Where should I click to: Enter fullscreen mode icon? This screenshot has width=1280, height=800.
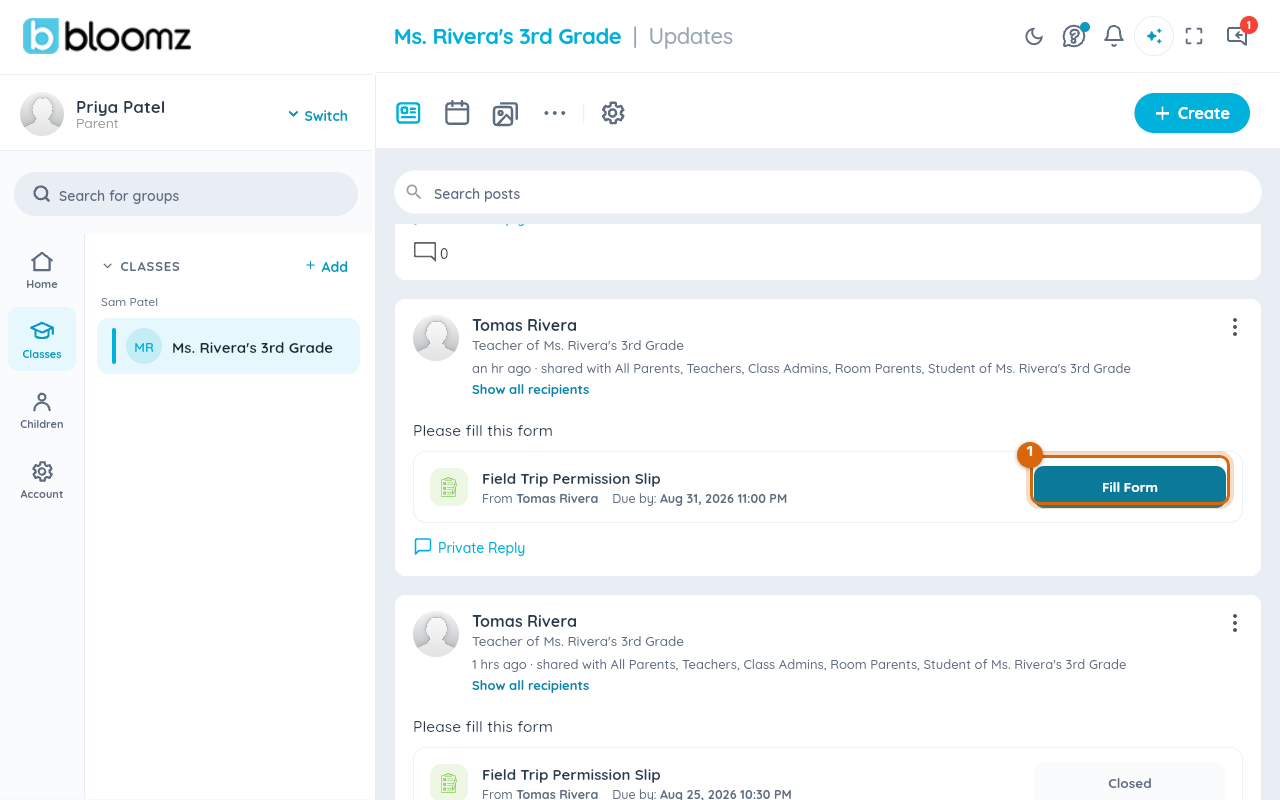click(x=1194, y=37)
